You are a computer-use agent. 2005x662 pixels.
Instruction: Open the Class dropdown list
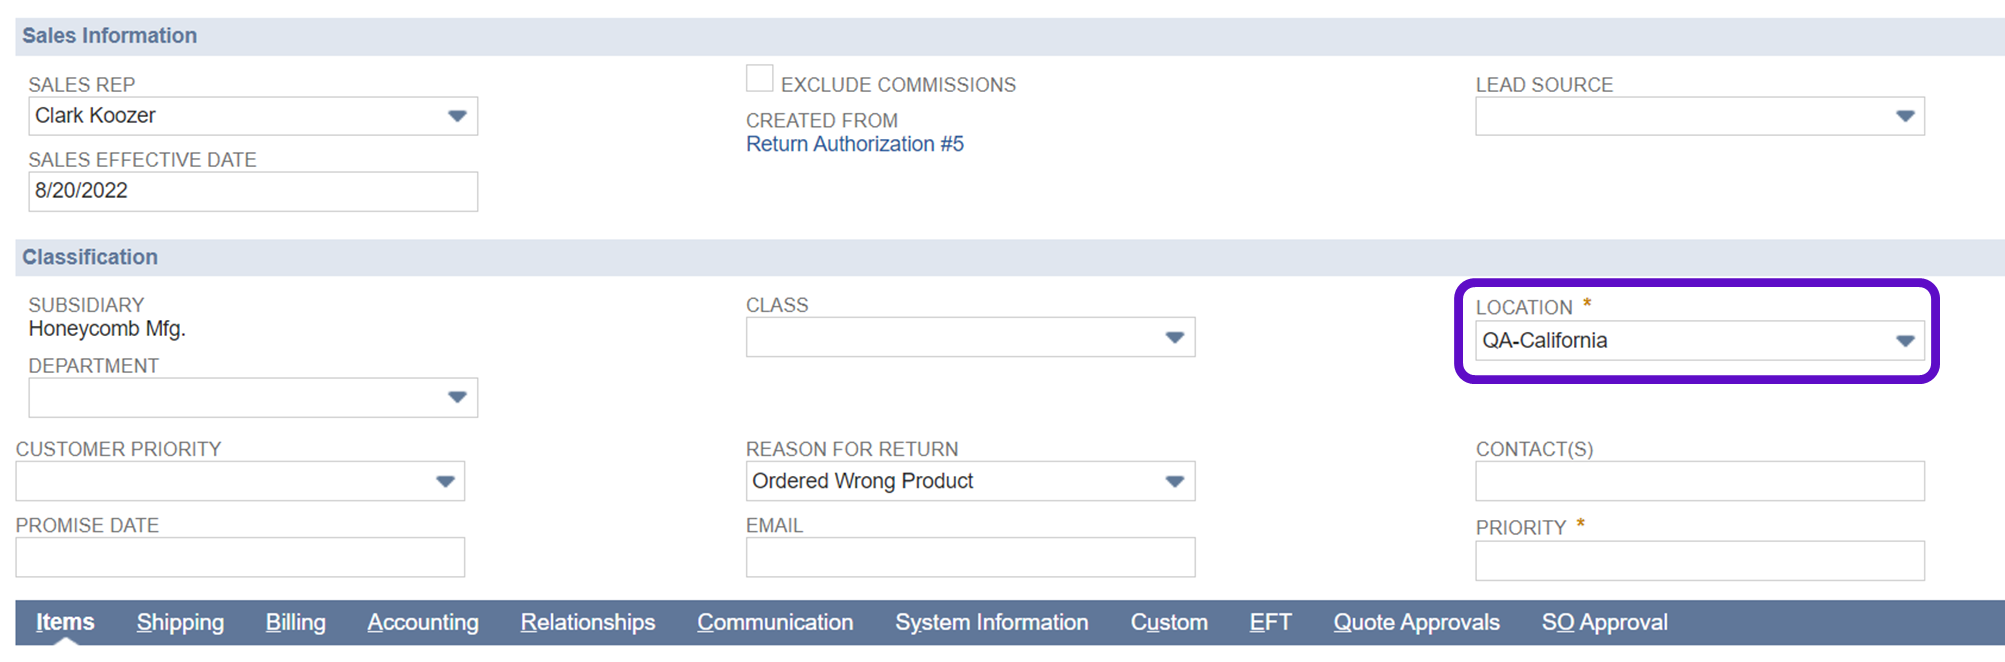pos(1174,338)
